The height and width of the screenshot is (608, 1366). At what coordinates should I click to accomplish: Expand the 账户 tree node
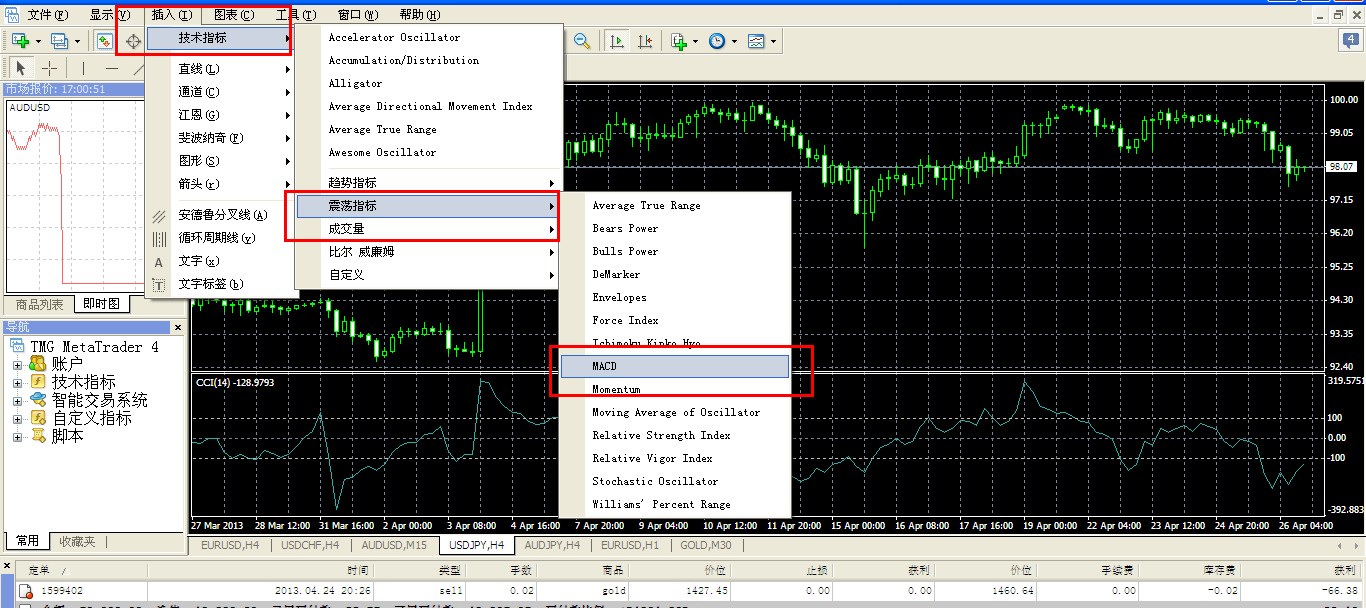pyautogui.click(x=17, y=364)
